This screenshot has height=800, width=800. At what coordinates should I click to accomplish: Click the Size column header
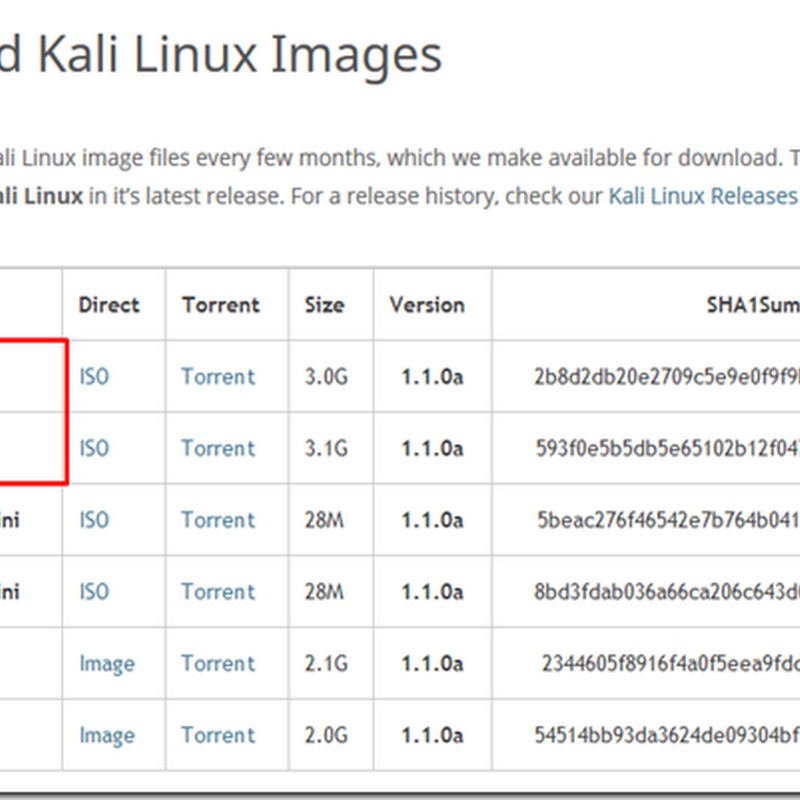324,305
